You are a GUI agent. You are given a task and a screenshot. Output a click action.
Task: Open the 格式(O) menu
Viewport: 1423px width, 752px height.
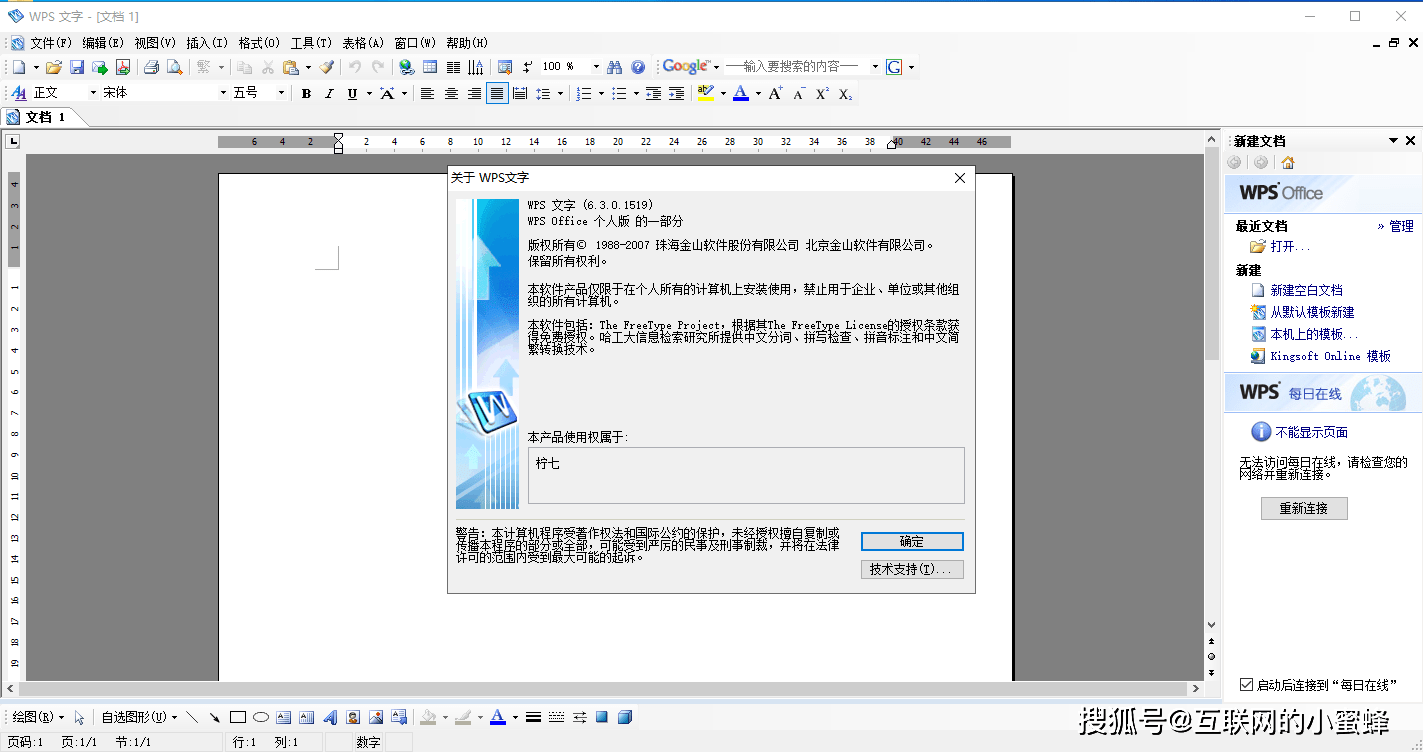point(259,43)
